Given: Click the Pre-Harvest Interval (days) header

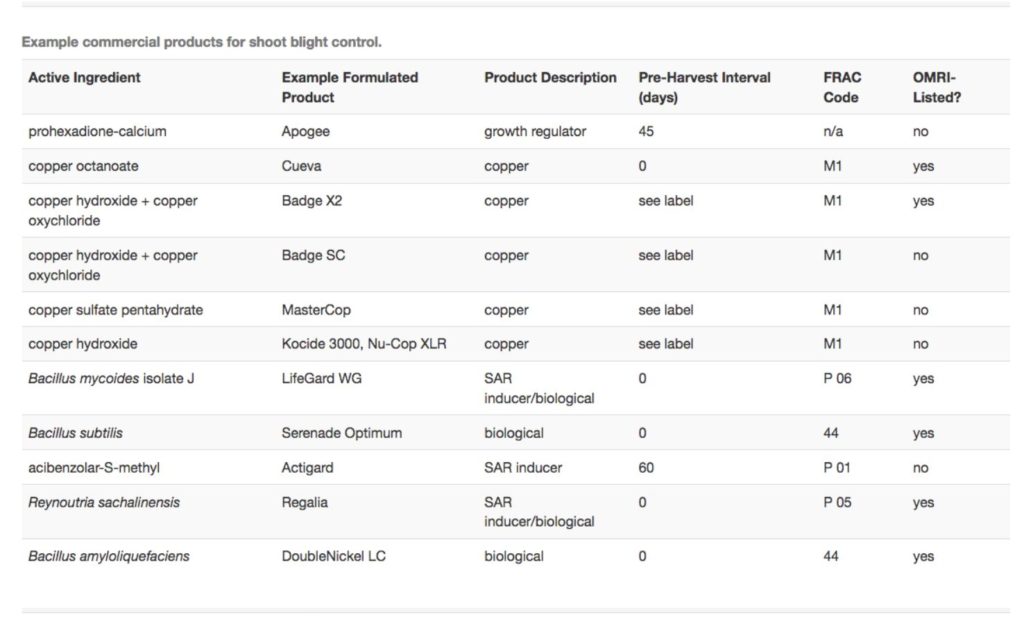Looking at the screenshot, I should (704, 87).
